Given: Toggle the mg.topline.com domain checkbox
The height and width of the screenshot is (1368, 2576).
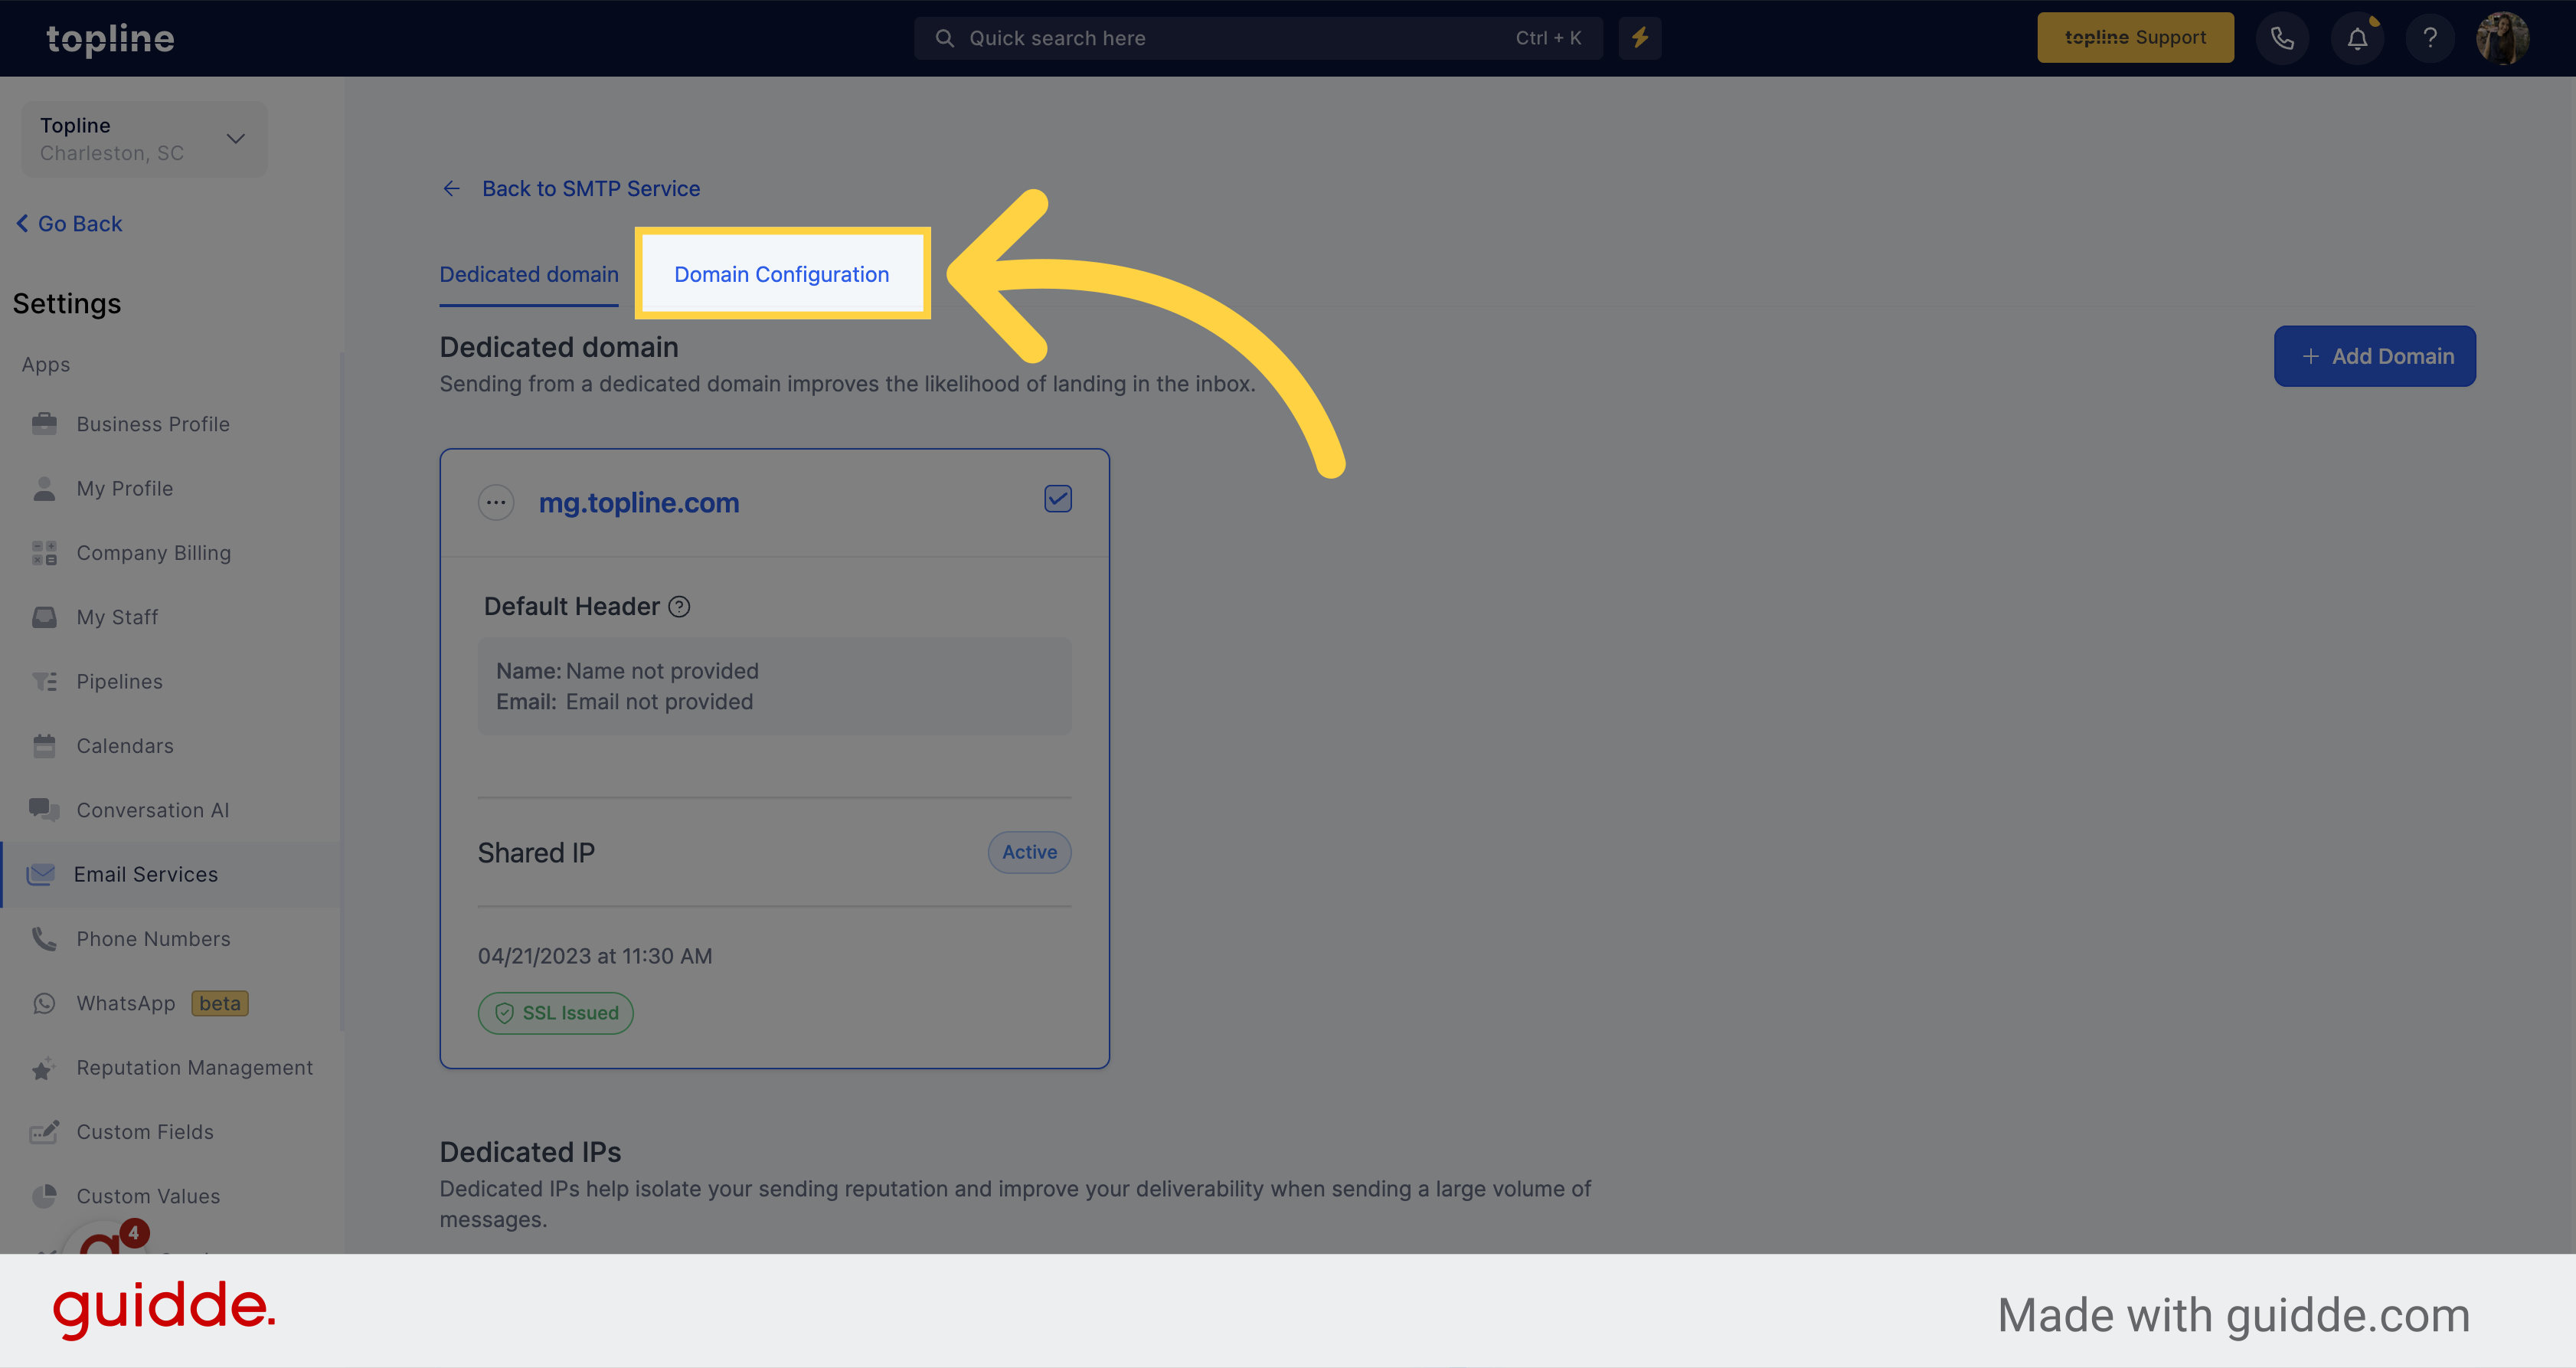Looking at the screenshot, I should pos(1058,499).
